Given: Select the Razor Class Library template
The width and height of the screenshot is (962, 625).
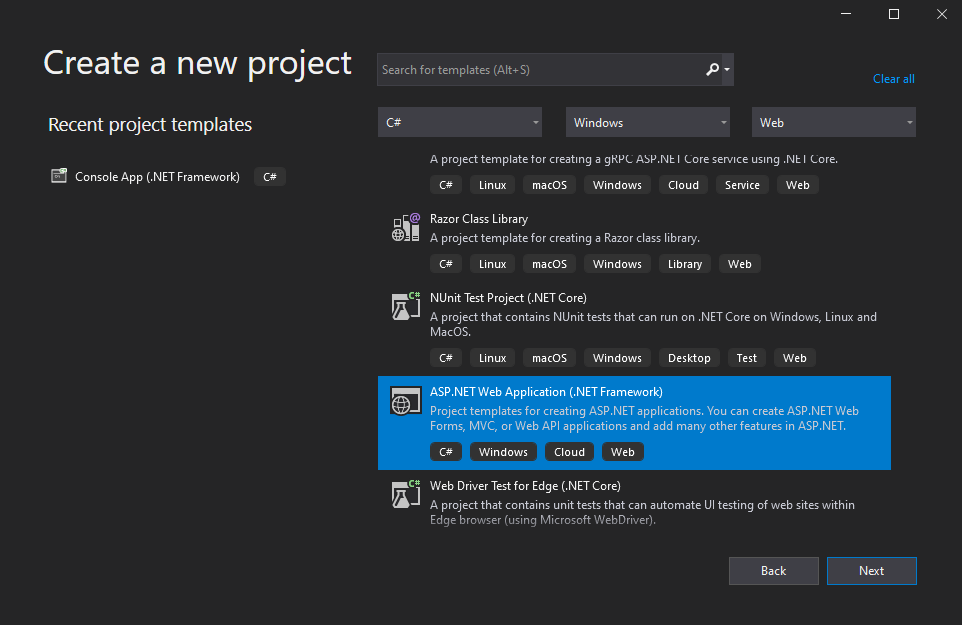Looking at the screenshot, I should point(634,242).
